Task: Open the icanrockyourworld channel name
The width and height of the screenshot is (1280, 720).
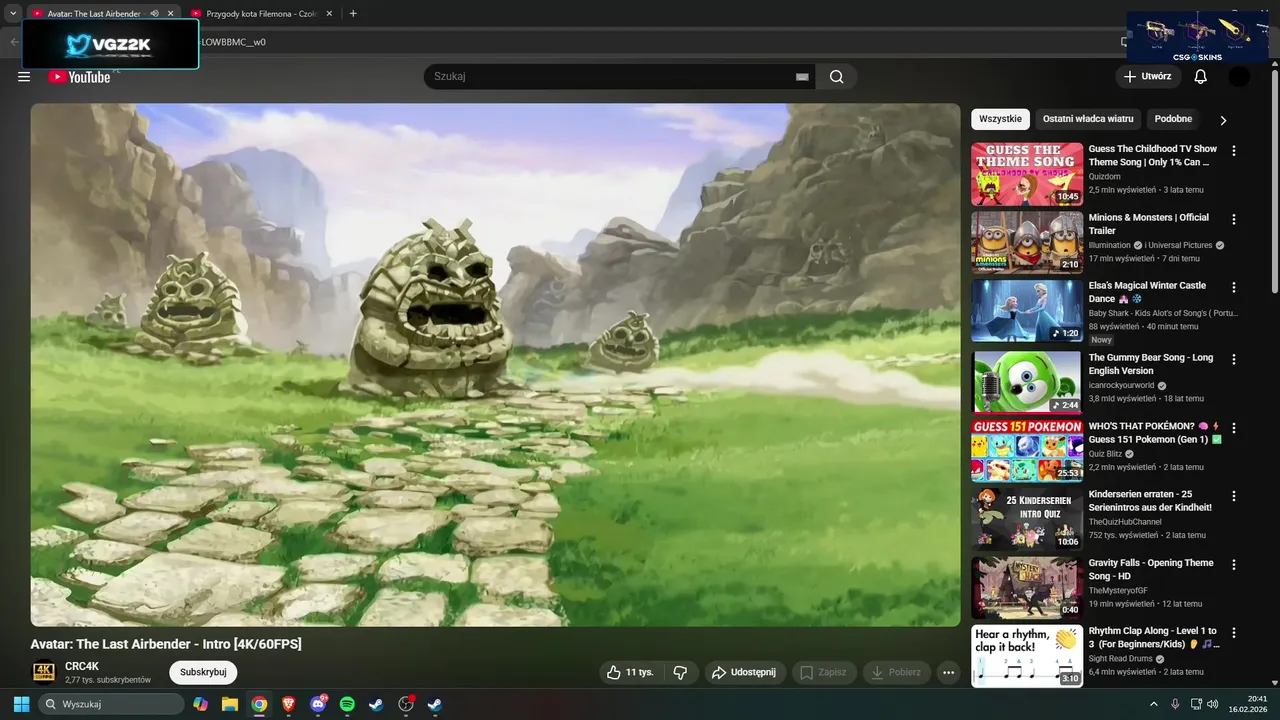Action: tap(1121, 385)
